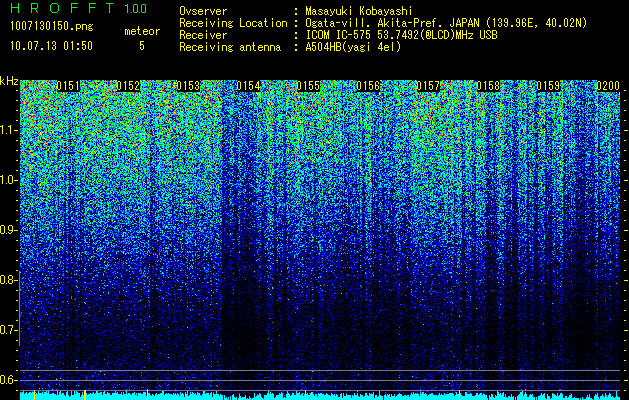Select antenna value A504HB(yagi 4el)

pyautogui.click(x=353, y=47)
